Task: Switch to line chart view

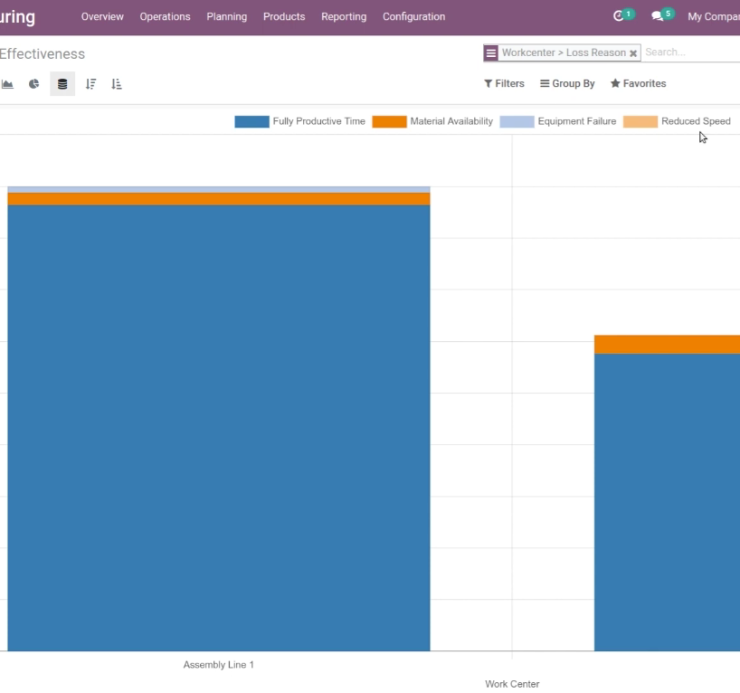Action: tap(7, 84)
